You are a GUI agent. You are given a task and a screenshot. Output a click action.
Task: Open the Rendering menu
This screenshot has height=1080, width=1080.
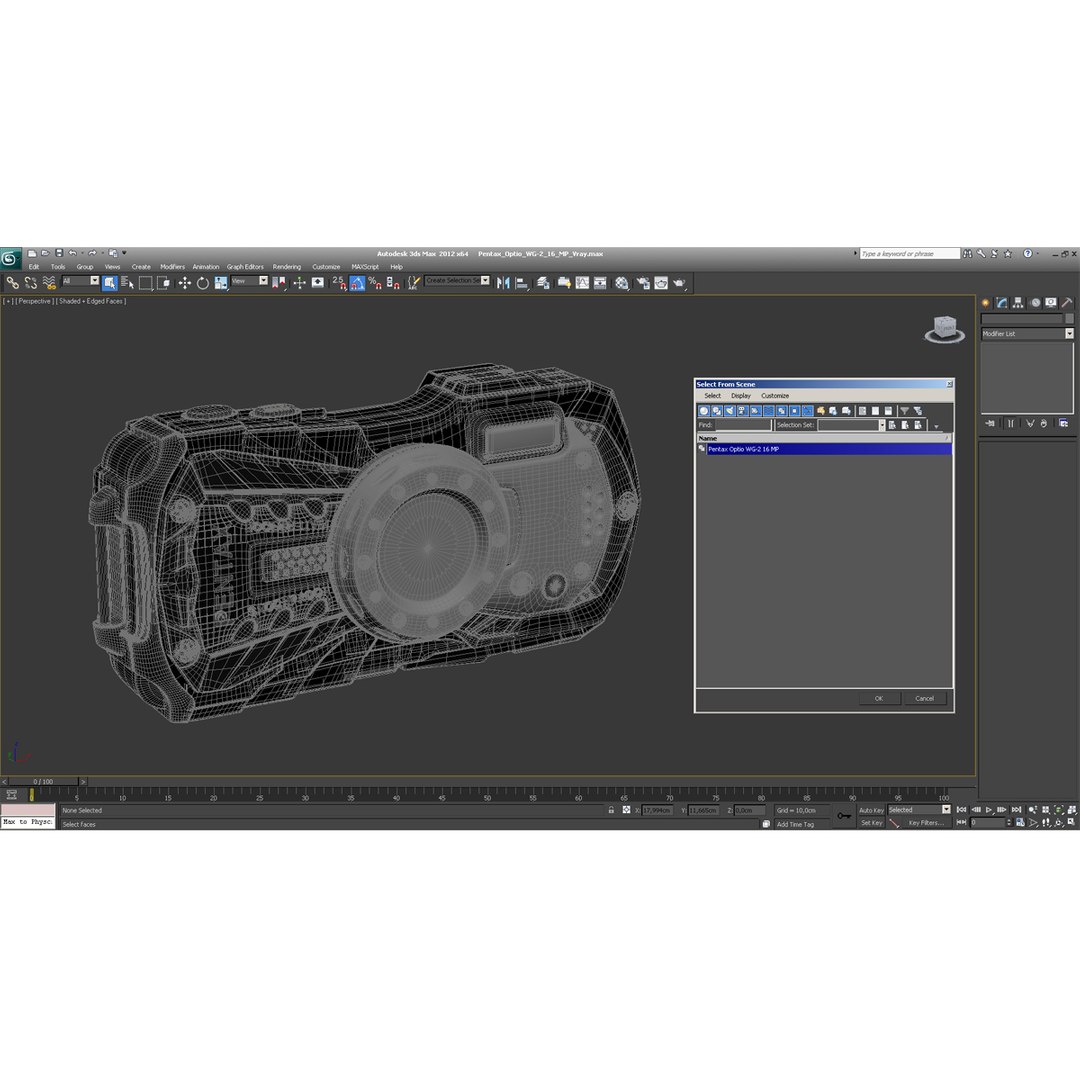tap(287, 267)
